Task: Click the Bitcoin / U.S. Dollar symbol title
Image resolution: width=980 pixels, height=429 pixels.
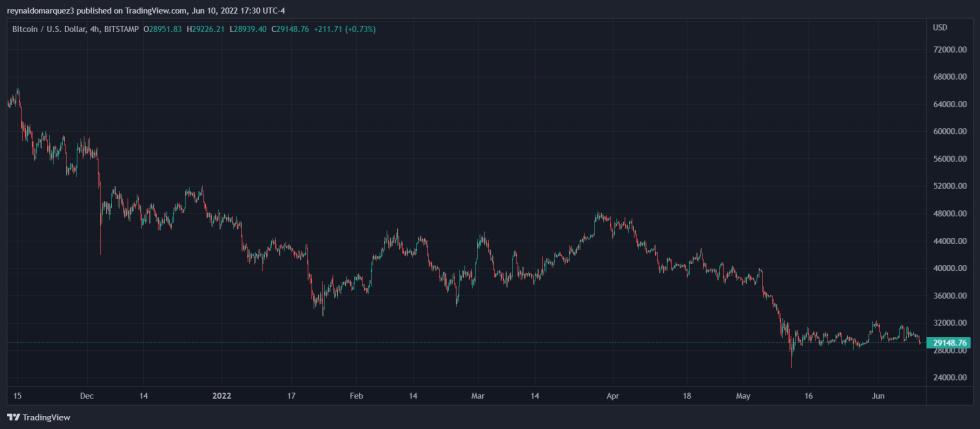Action: 49,28
